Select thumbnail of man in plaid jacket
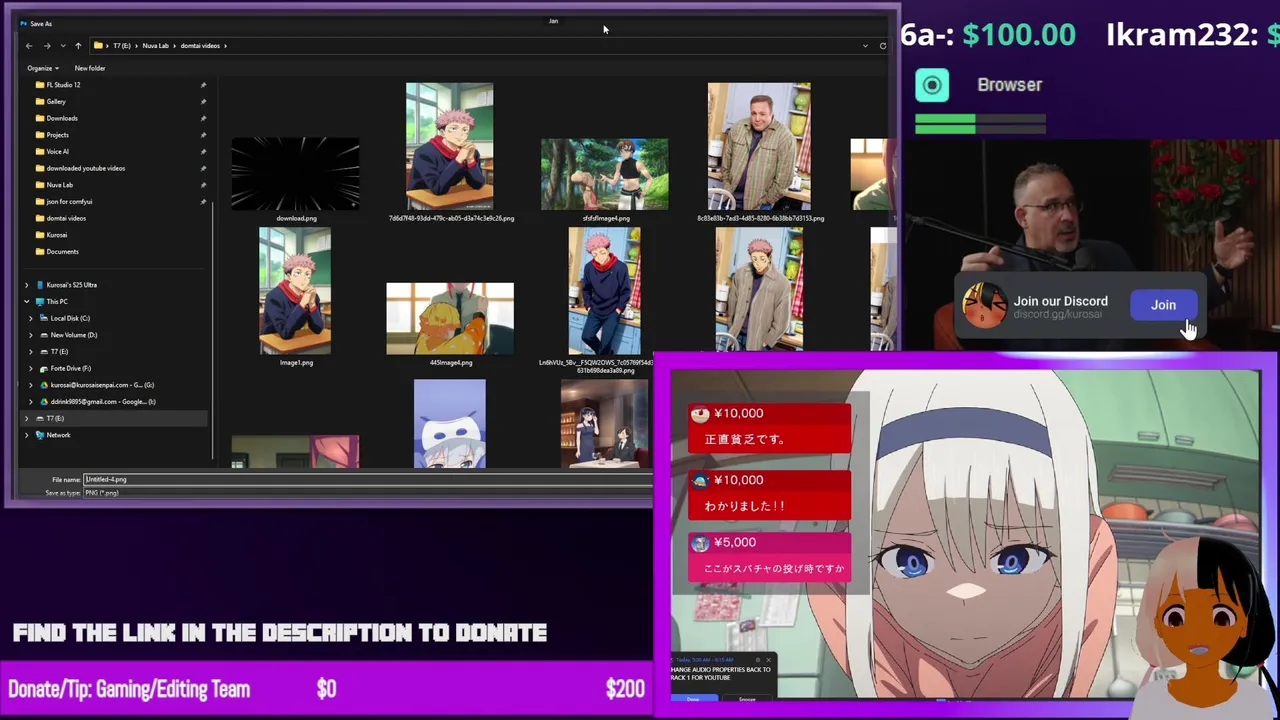The height and width of the screenshot is (720, 1280). click(x=759, y=146)
